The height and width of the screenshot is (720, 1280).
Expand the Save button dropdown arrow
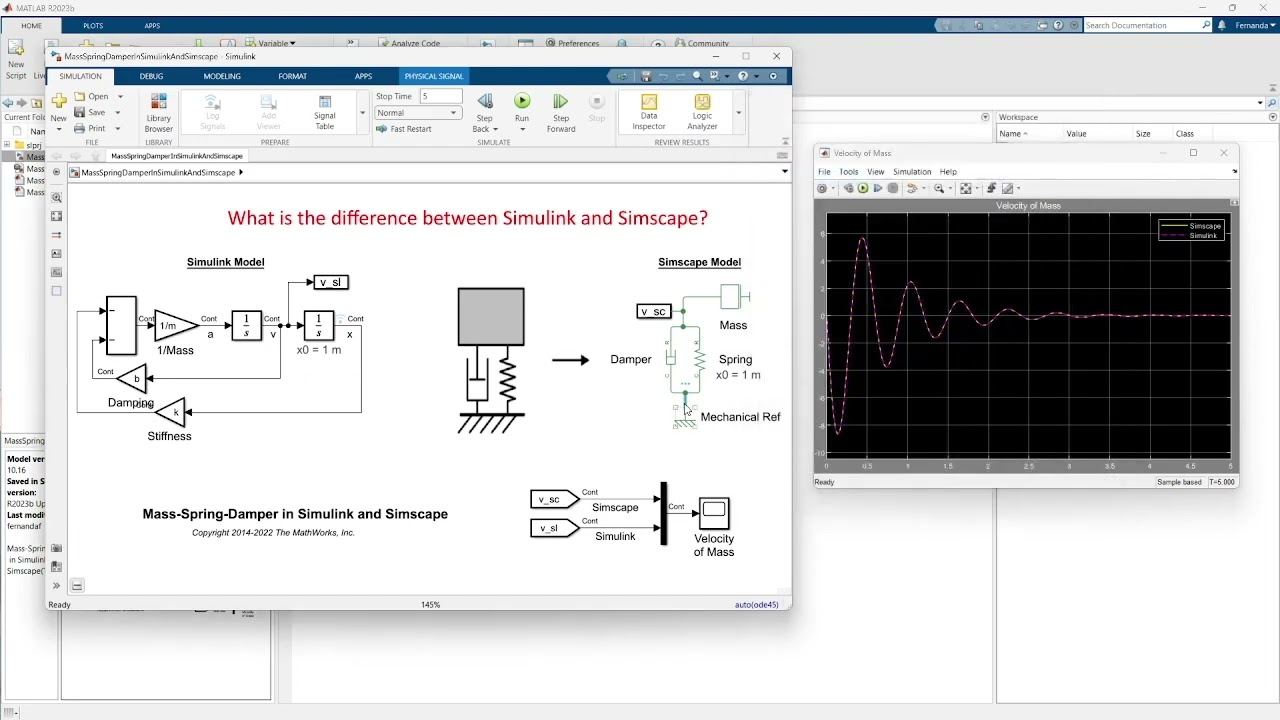coord(119,113)
